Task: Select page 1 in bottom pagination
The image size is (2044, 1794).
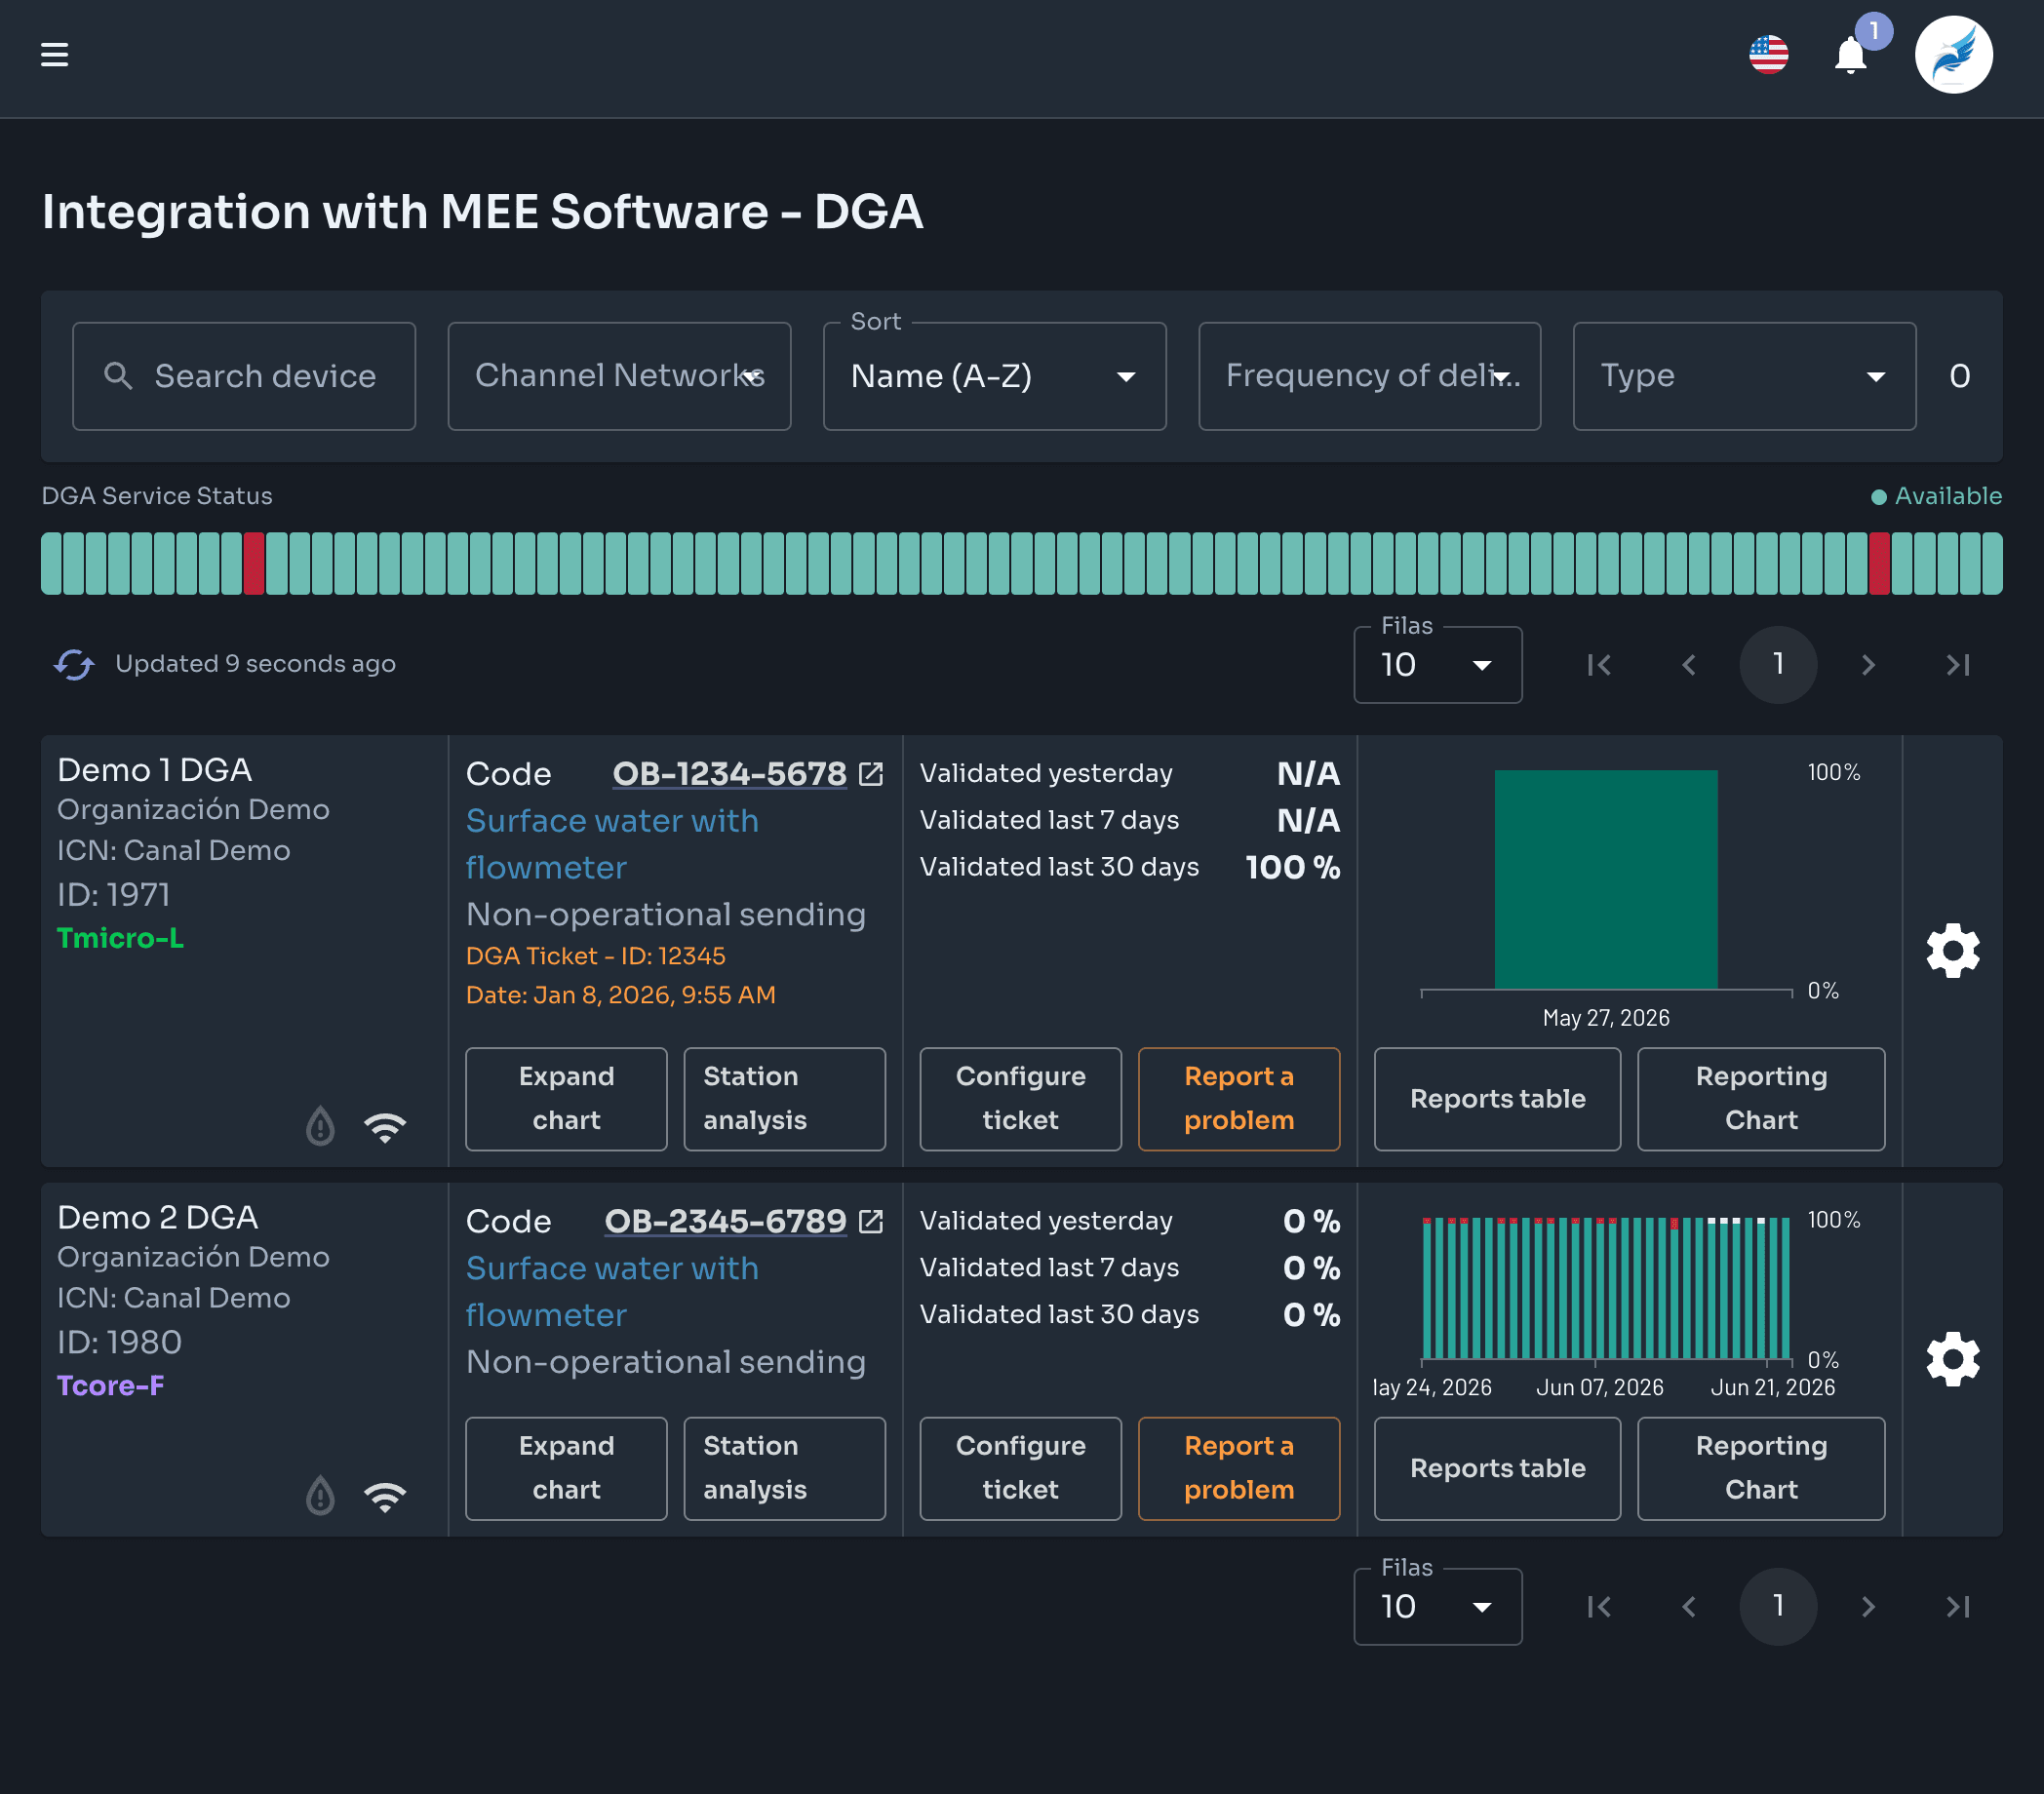Action: click(1778, 1607)
